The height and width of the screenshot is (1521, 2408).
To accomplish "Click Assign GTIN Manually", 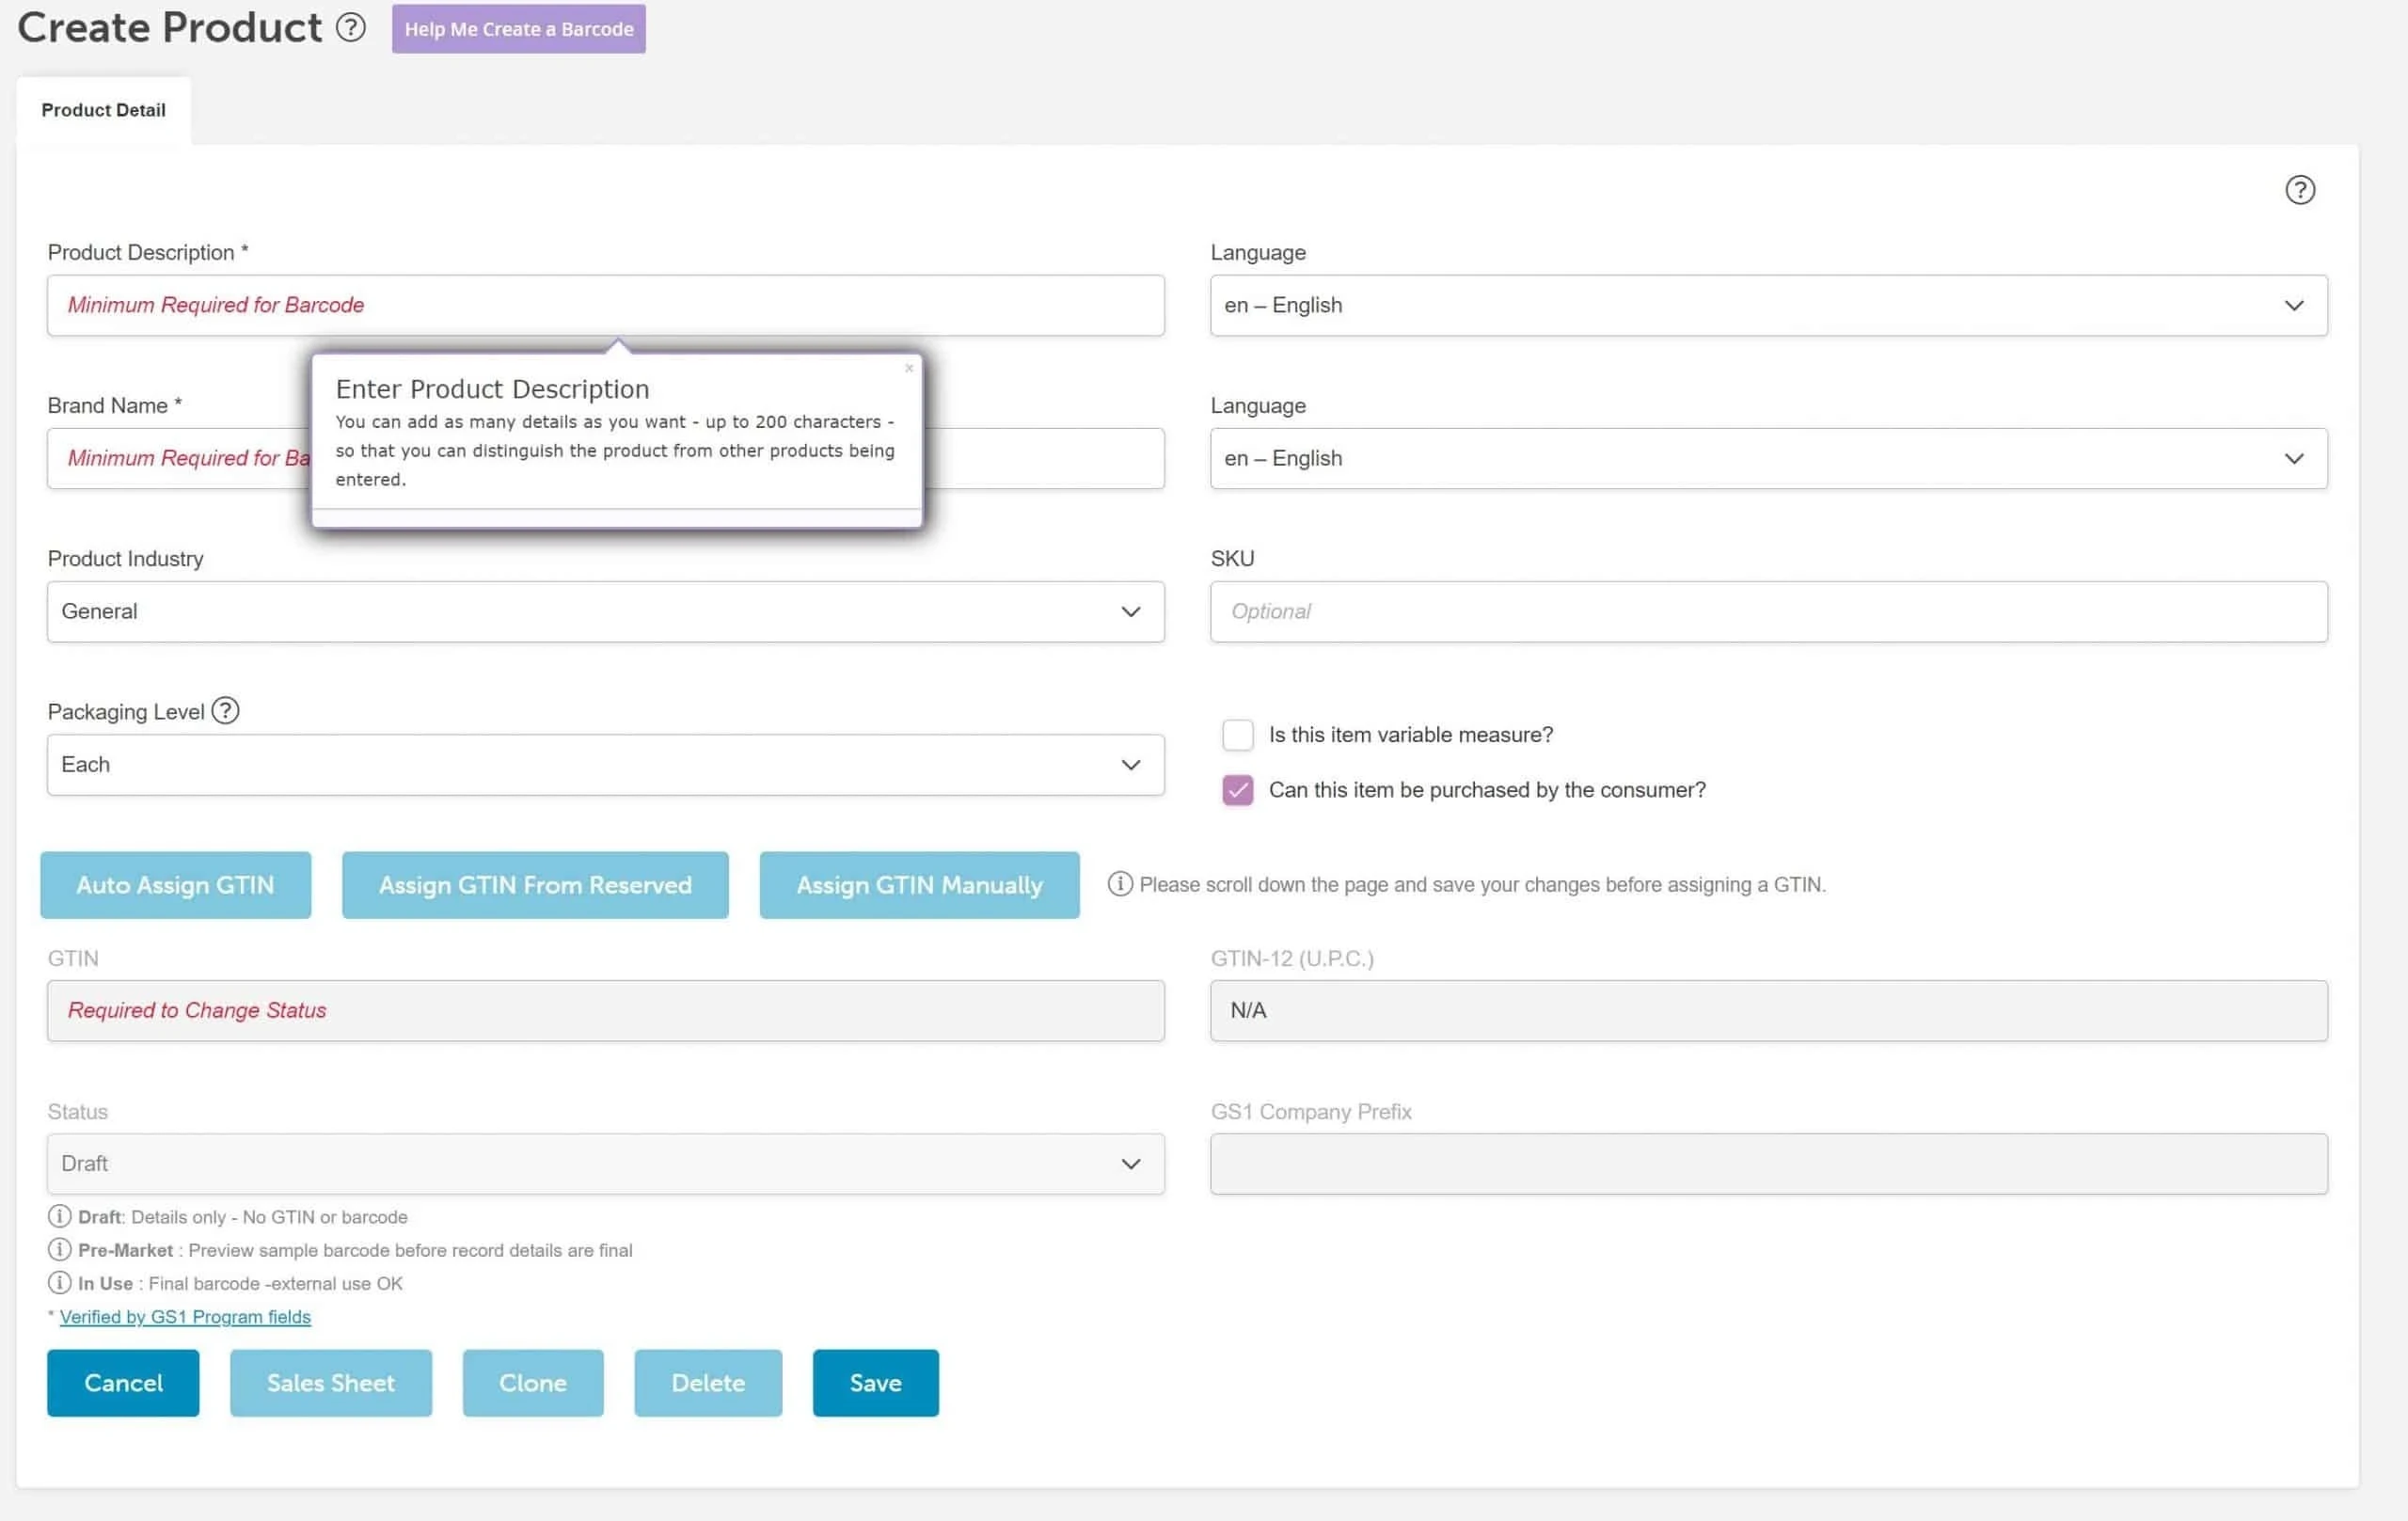I will point(918,884).
